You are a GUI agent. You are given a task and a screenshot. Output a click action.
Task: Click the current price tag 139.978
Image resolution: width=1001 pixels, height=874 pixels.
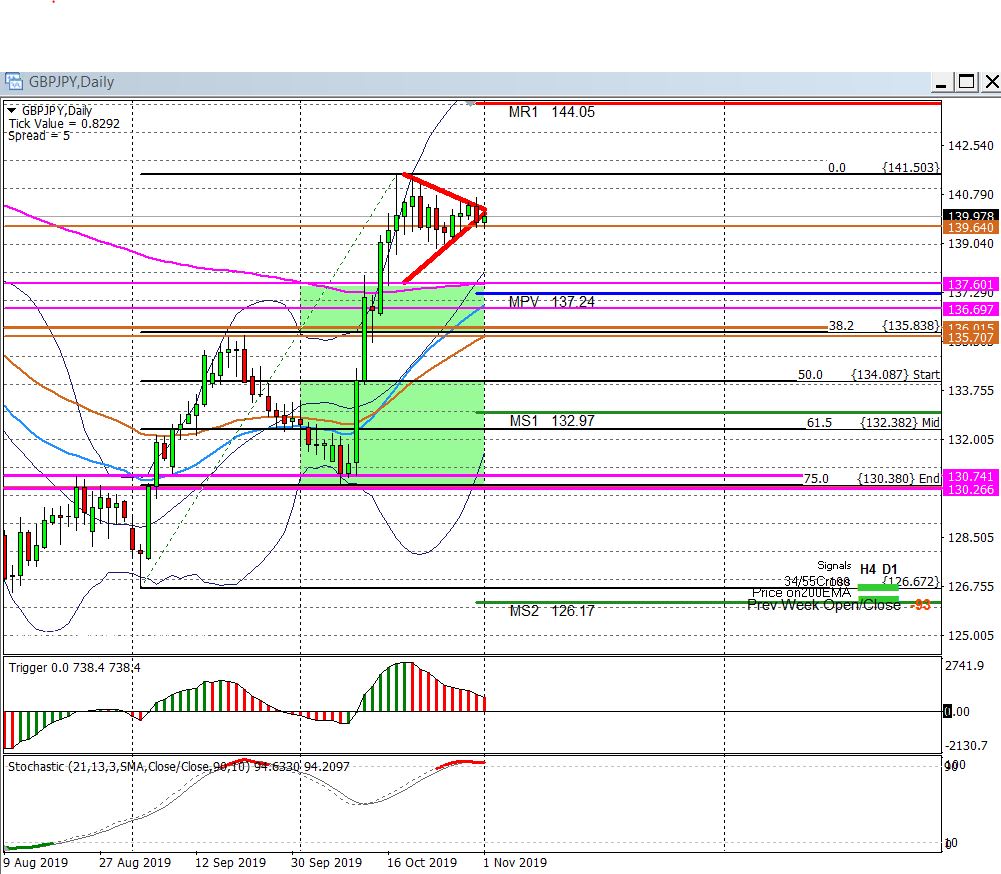point(969,216)
